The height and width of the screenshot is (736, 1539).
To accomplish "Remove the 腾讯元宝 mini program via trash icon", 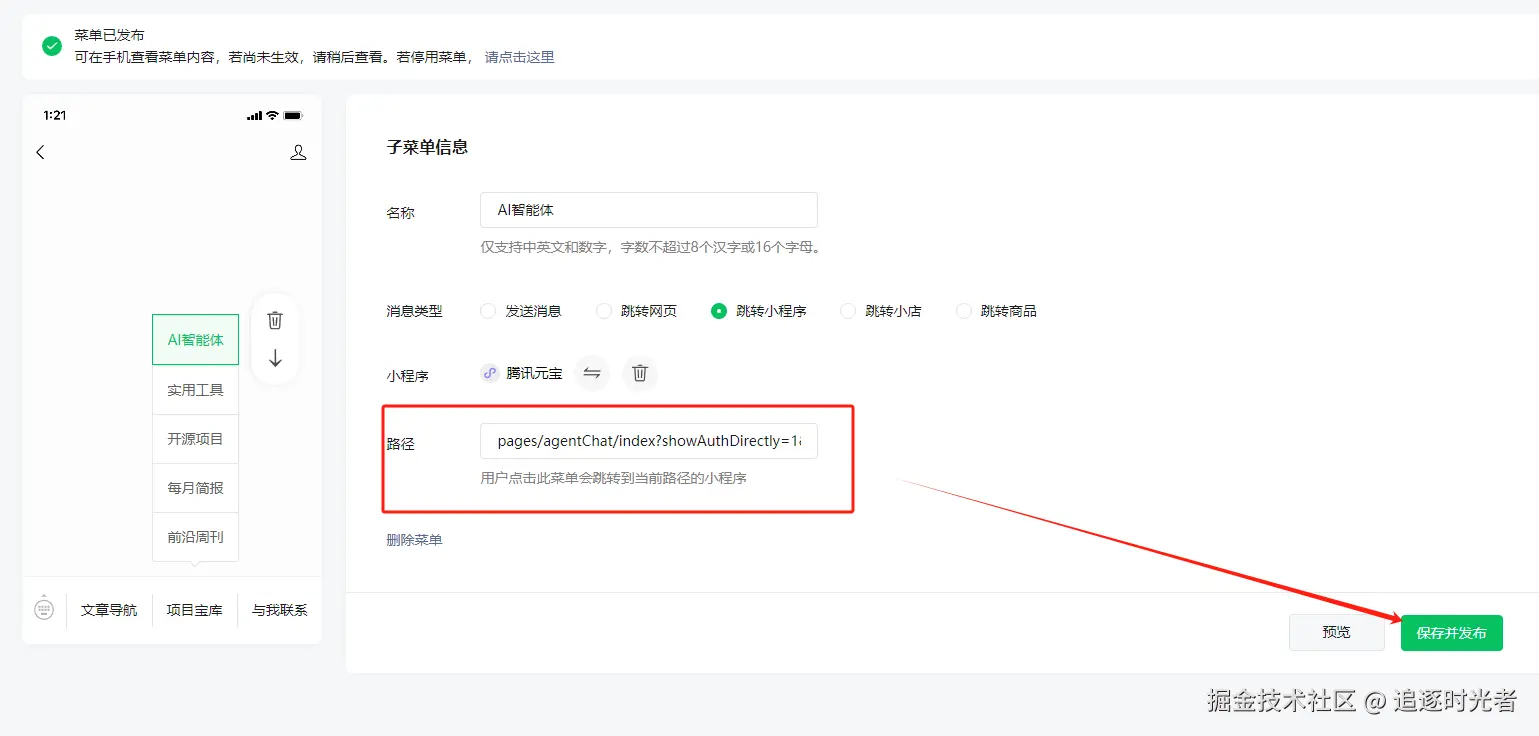I will [x=640, y=373].
